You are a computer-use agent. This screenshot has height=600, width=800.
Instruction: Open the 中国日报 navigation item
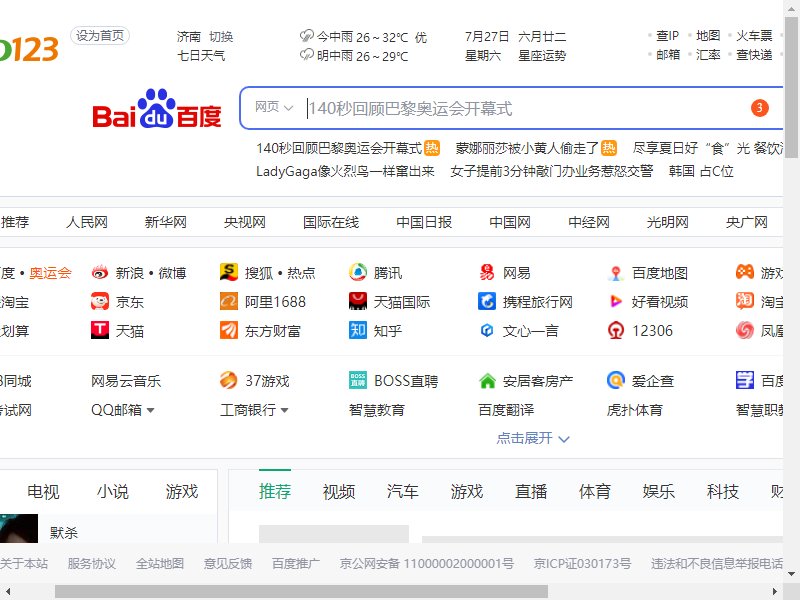click(x=424, y=222)
